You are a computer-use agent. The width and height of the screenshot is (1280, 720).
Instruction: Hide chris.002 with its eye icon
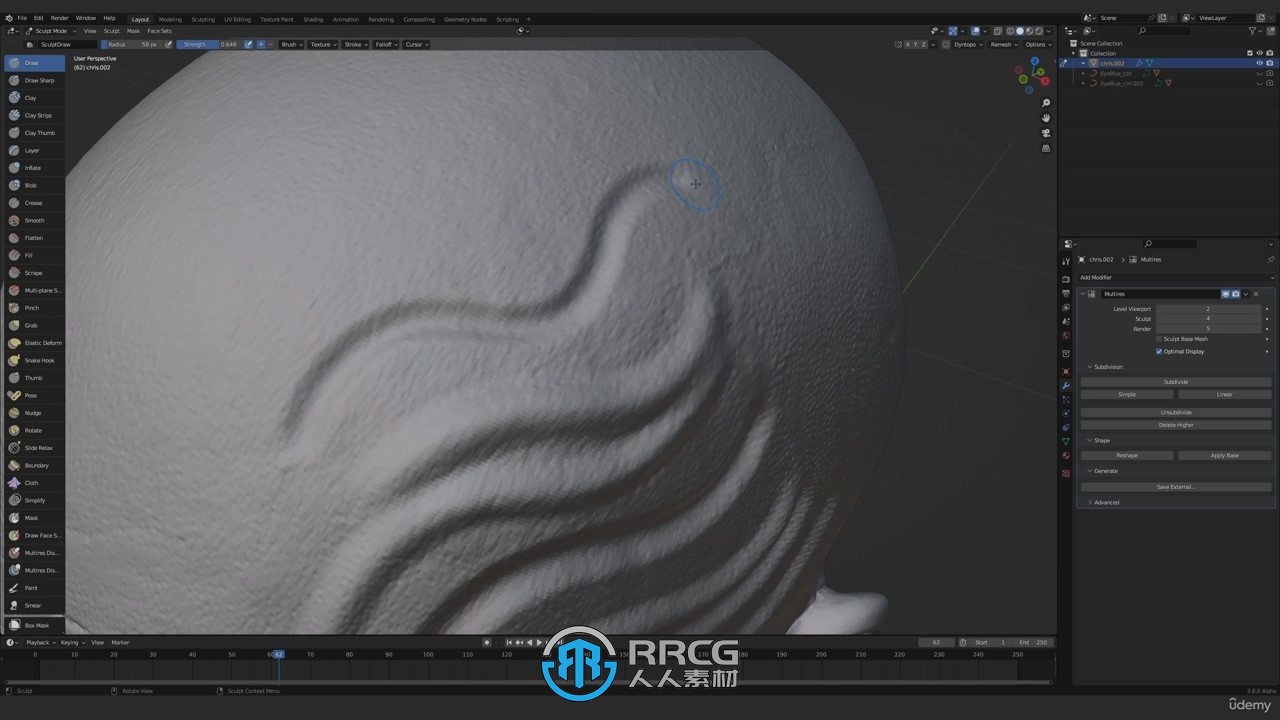pos(1259,63)
